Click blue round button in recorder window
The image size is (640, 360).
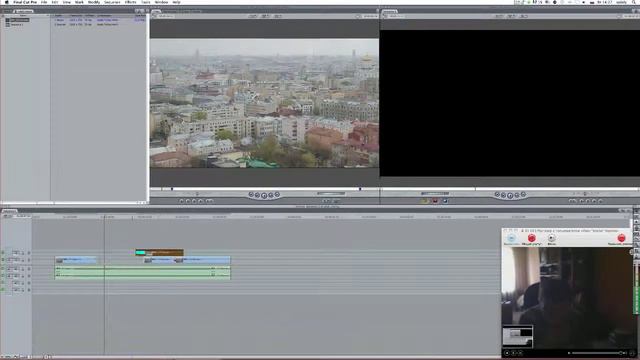tap(511, 238)
